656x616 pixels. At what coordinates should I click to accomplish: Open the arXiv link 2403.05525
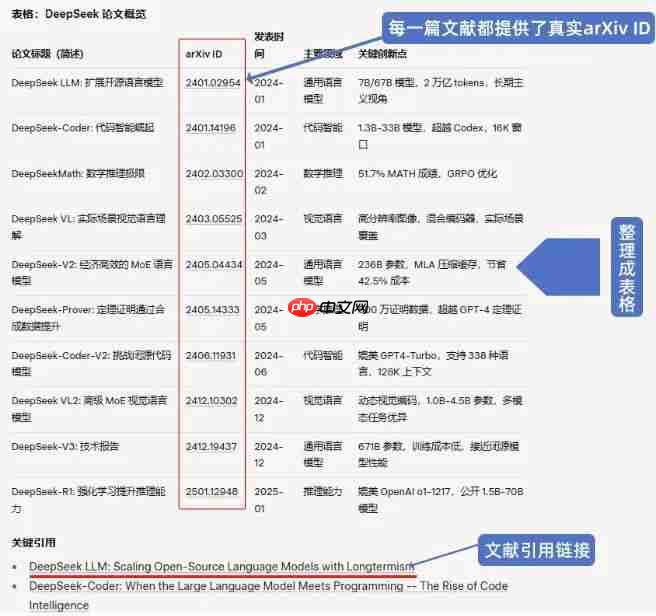tap(214, 219)
